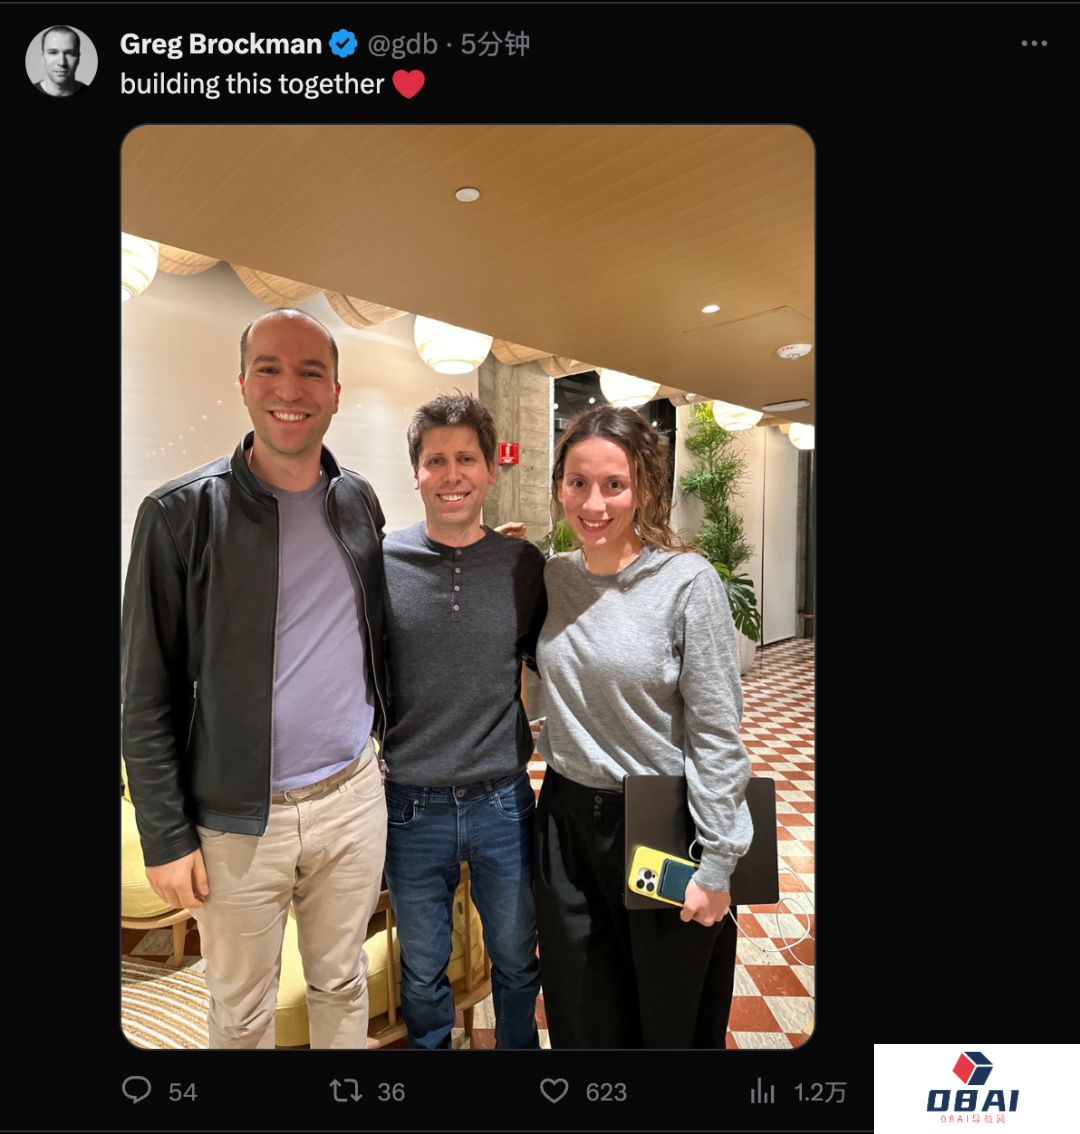Click the red cube in the OBAI logo
1080x1134 pixels.
click(972, 1068)
